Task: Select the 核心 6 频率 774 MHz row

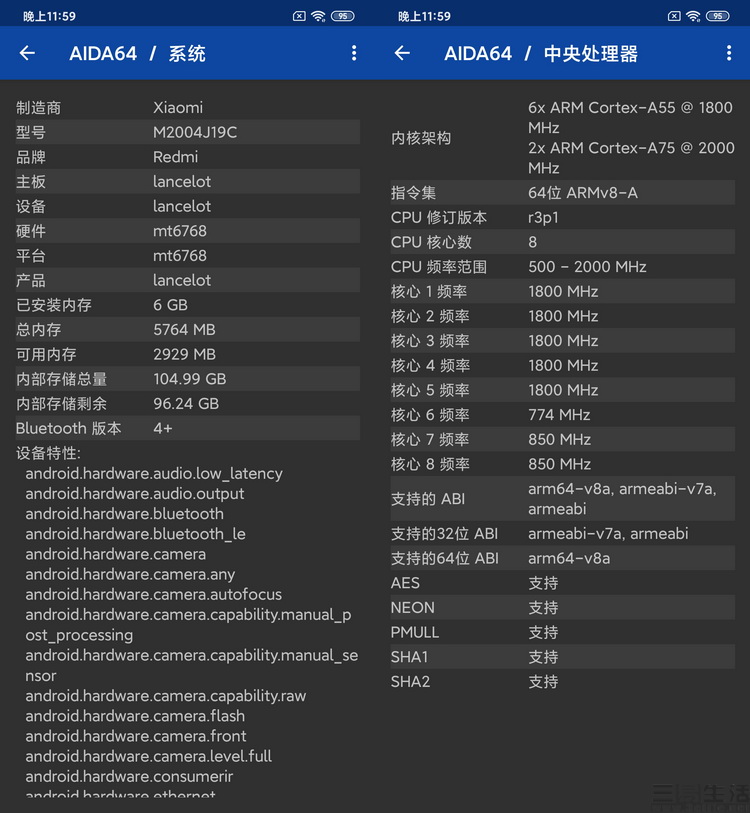Action: point(563,415)
